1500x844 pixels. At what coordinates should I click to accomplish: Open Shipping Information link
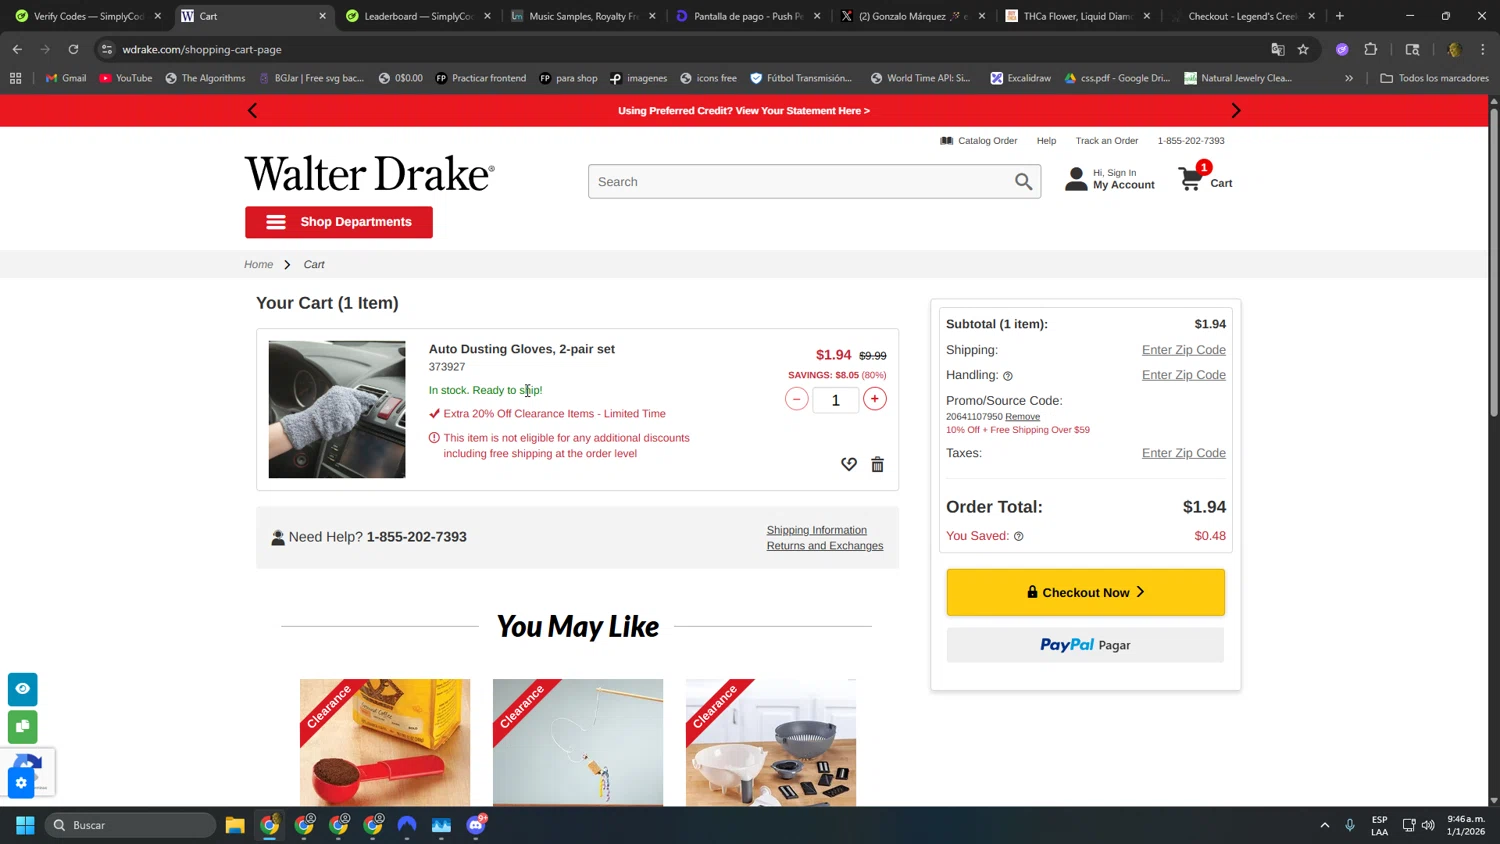coord(816,530)
